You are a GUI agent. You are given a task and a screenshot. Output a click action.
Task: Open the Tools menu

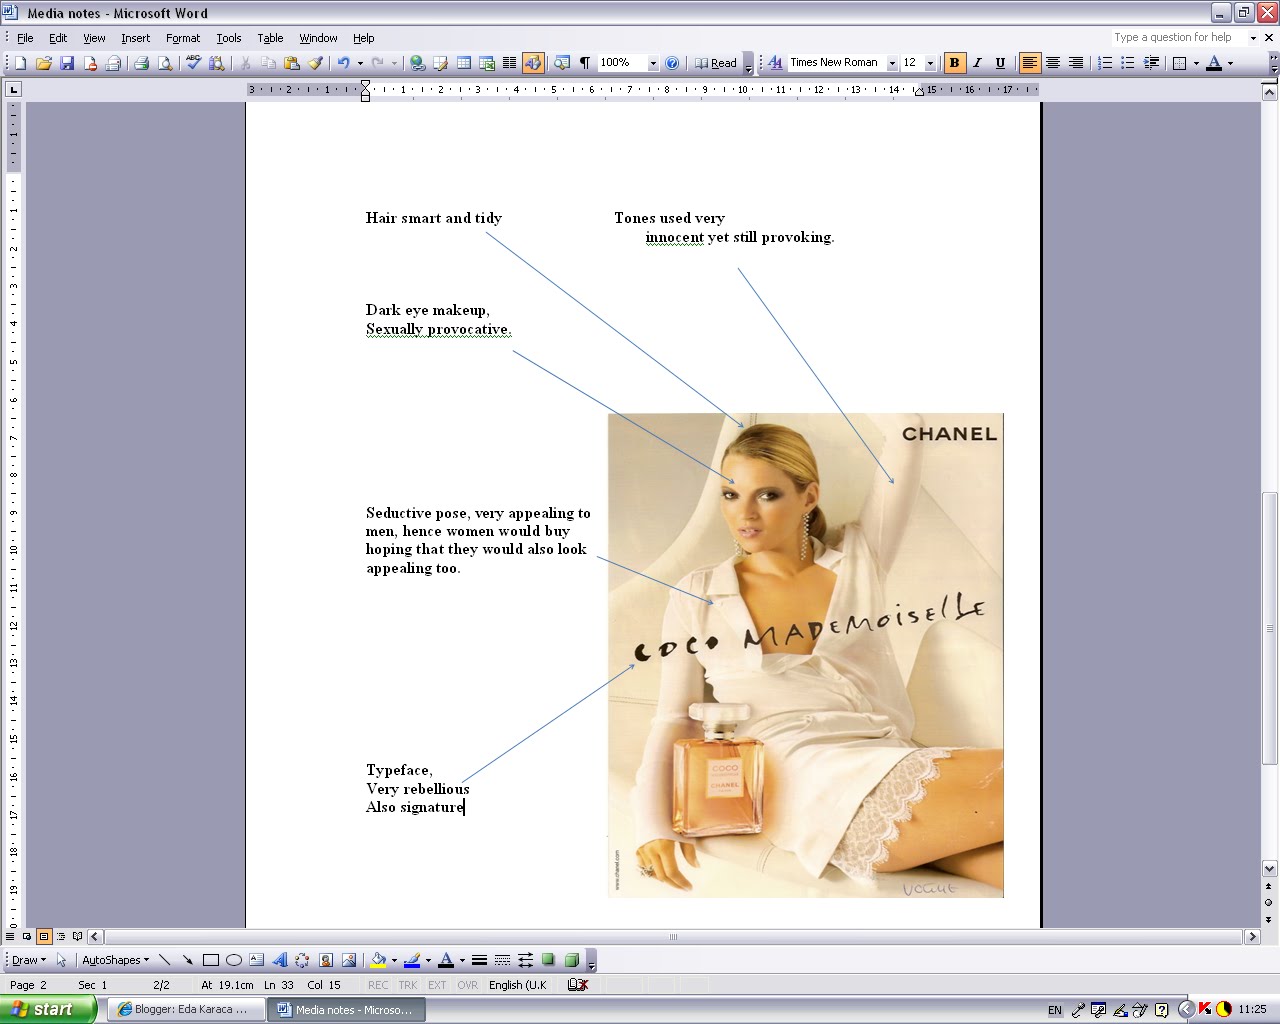pyautogui.click(x=229, y=38)
